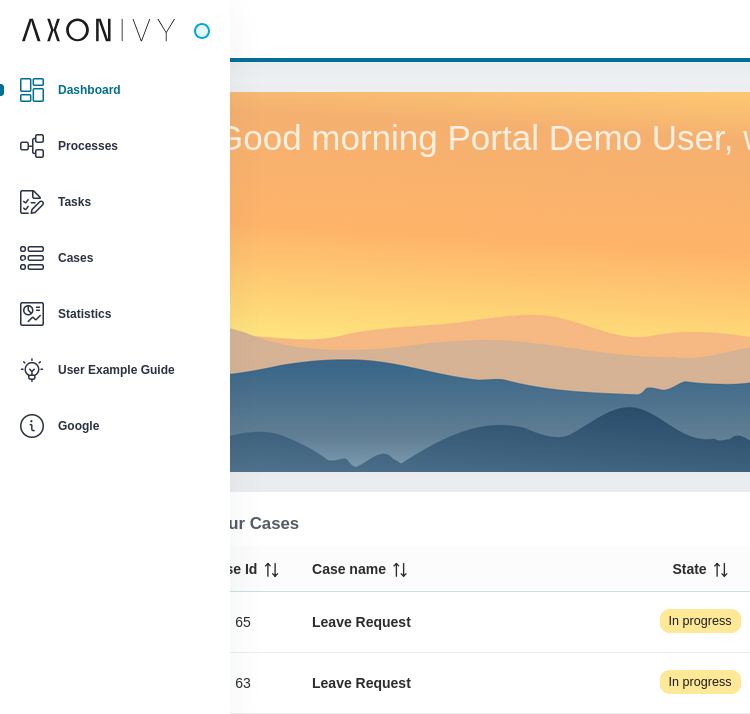Click the Statistics chart icon

pos(32,314)
